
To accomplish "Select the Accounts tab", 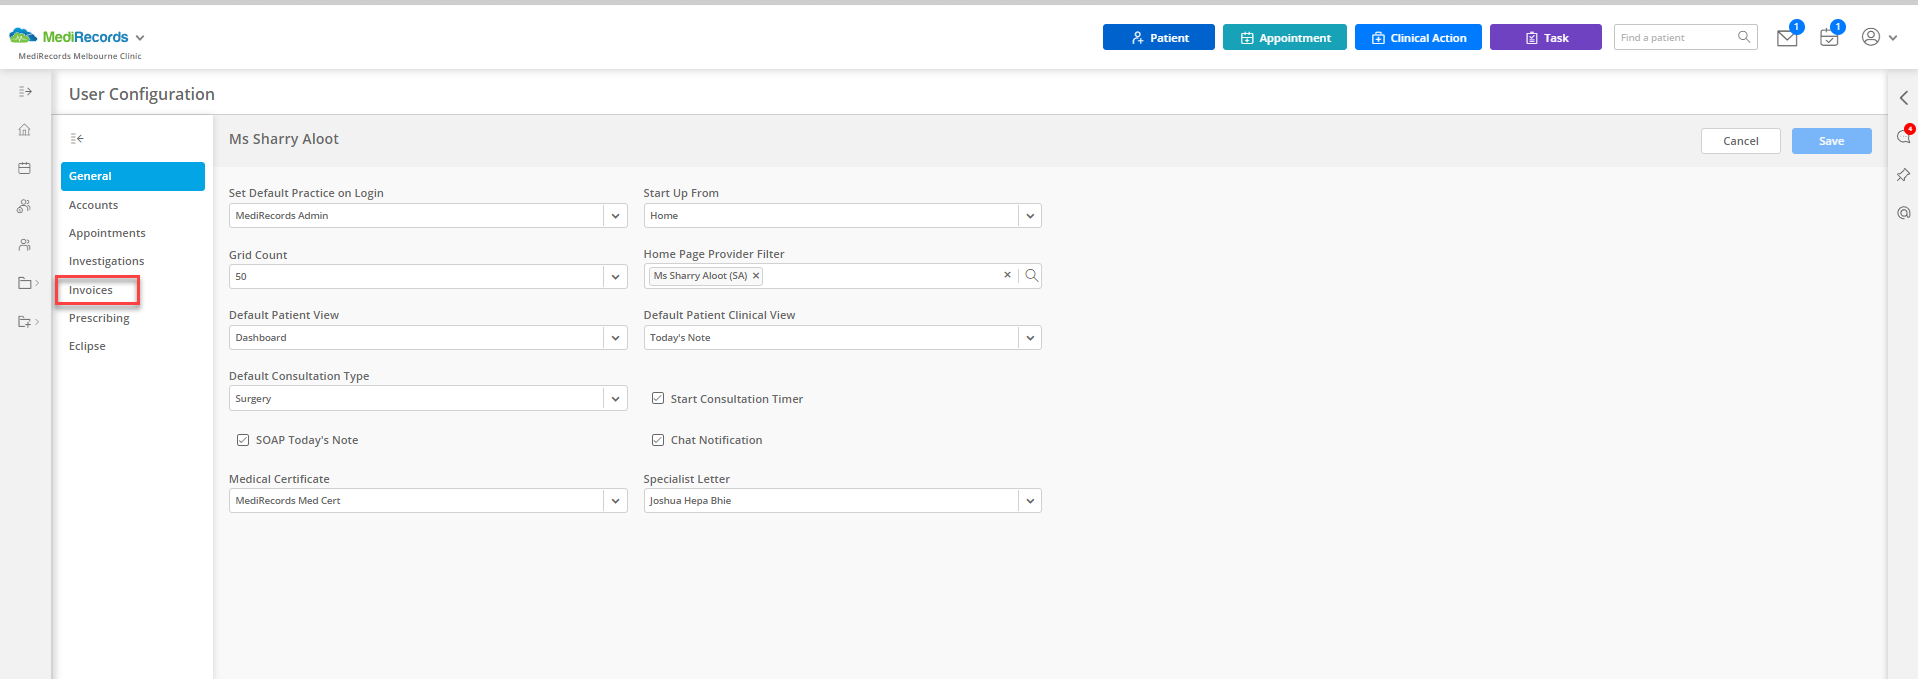I will (x=93, y=205).
